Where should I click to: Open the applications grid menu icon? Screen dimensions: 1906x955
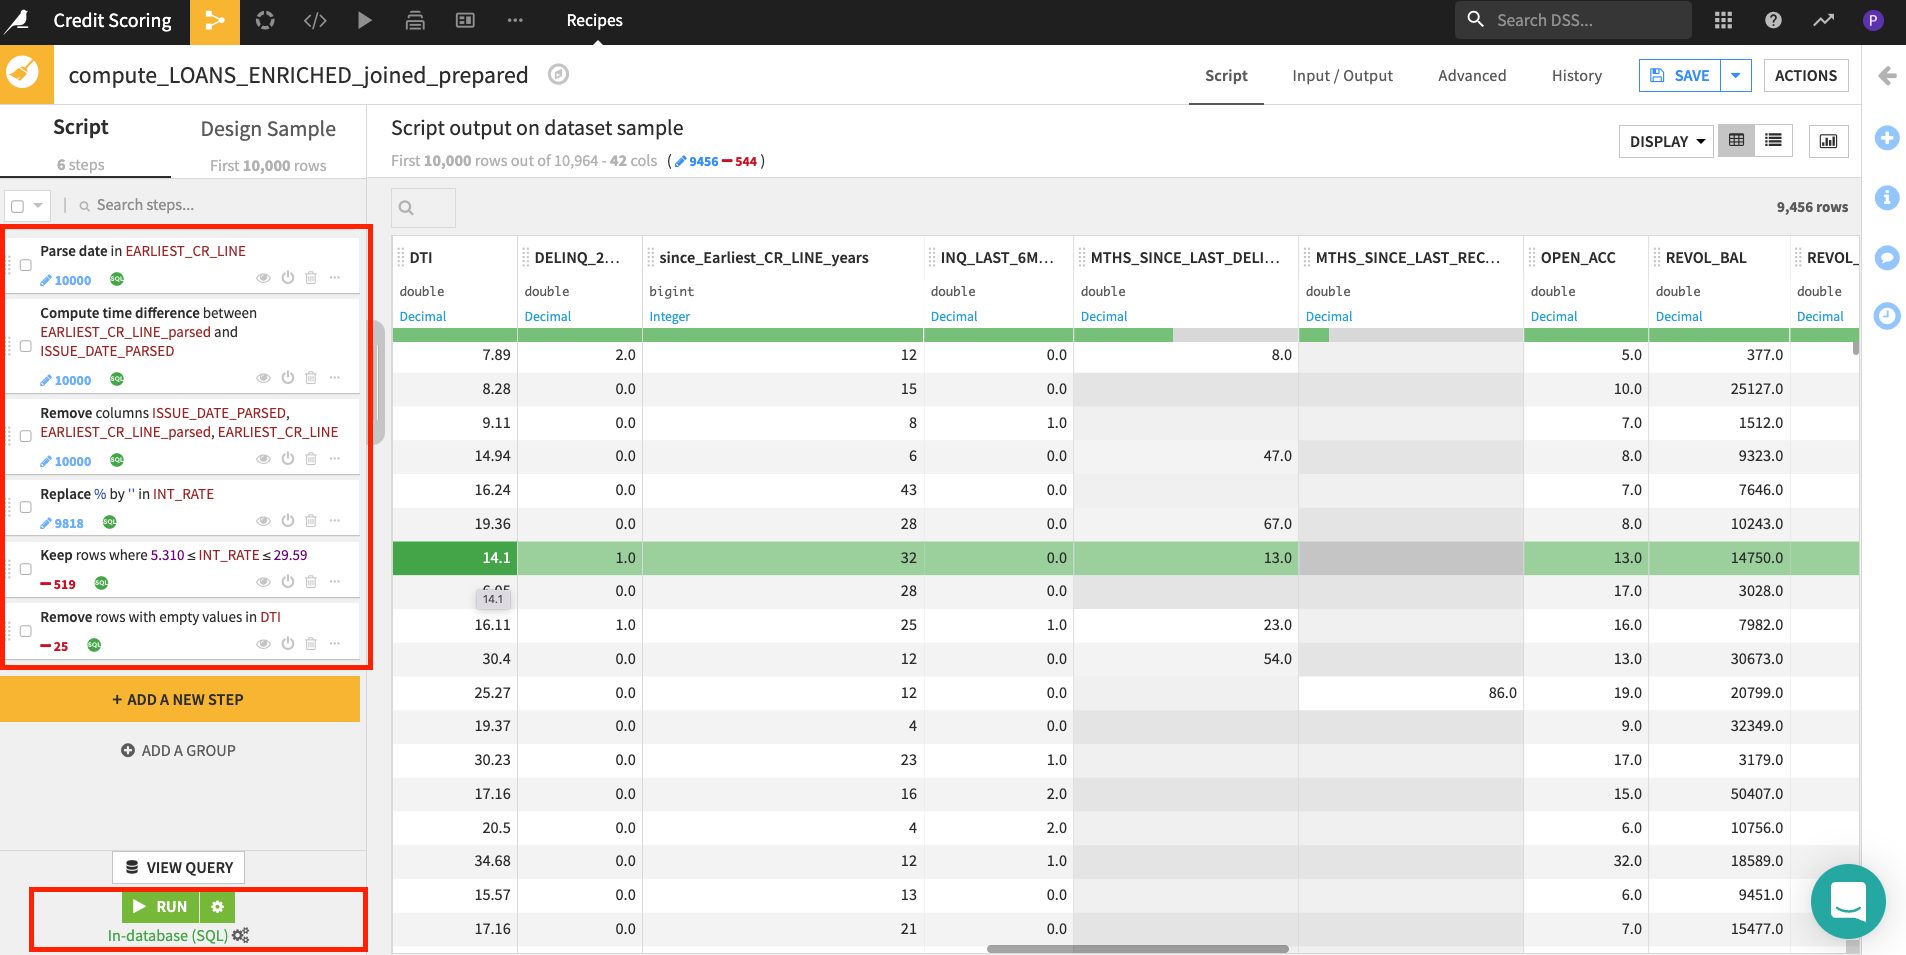1723,21
